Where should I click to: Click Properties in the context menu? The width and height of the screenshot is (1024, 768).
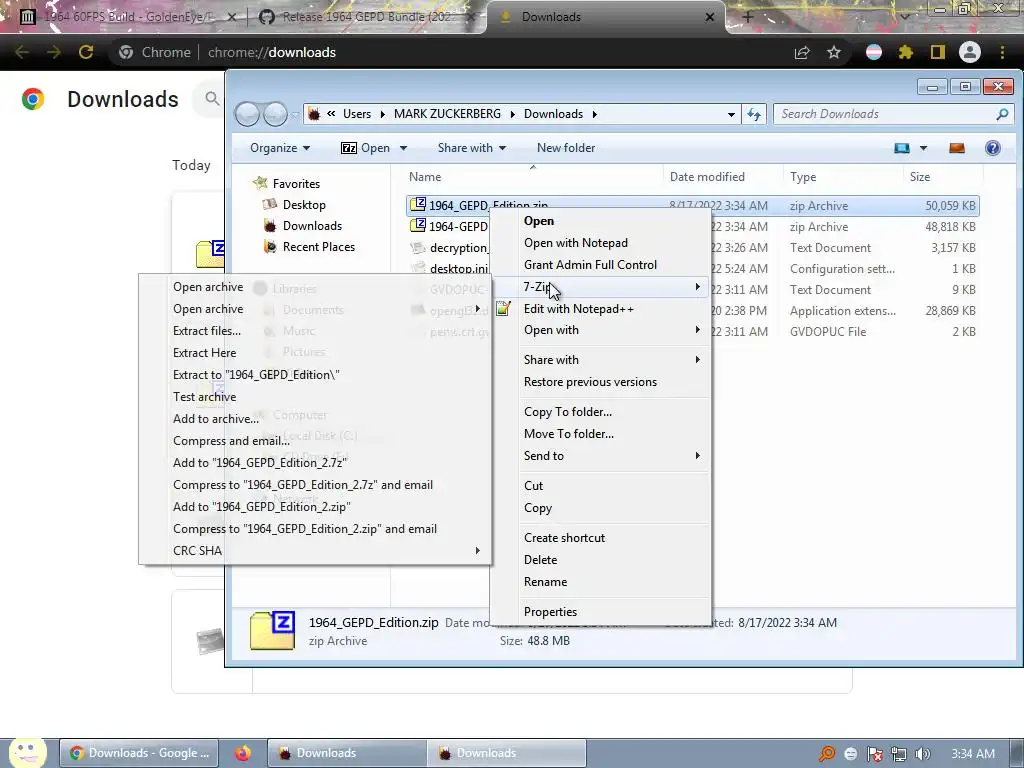[550, 612]
